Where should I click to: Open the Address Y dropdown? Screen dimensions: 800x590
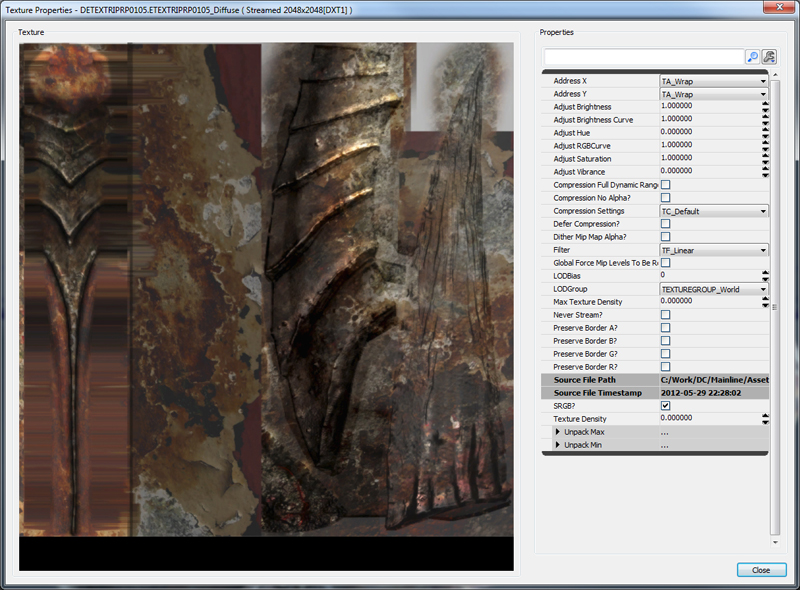click(x=714, y=94)
